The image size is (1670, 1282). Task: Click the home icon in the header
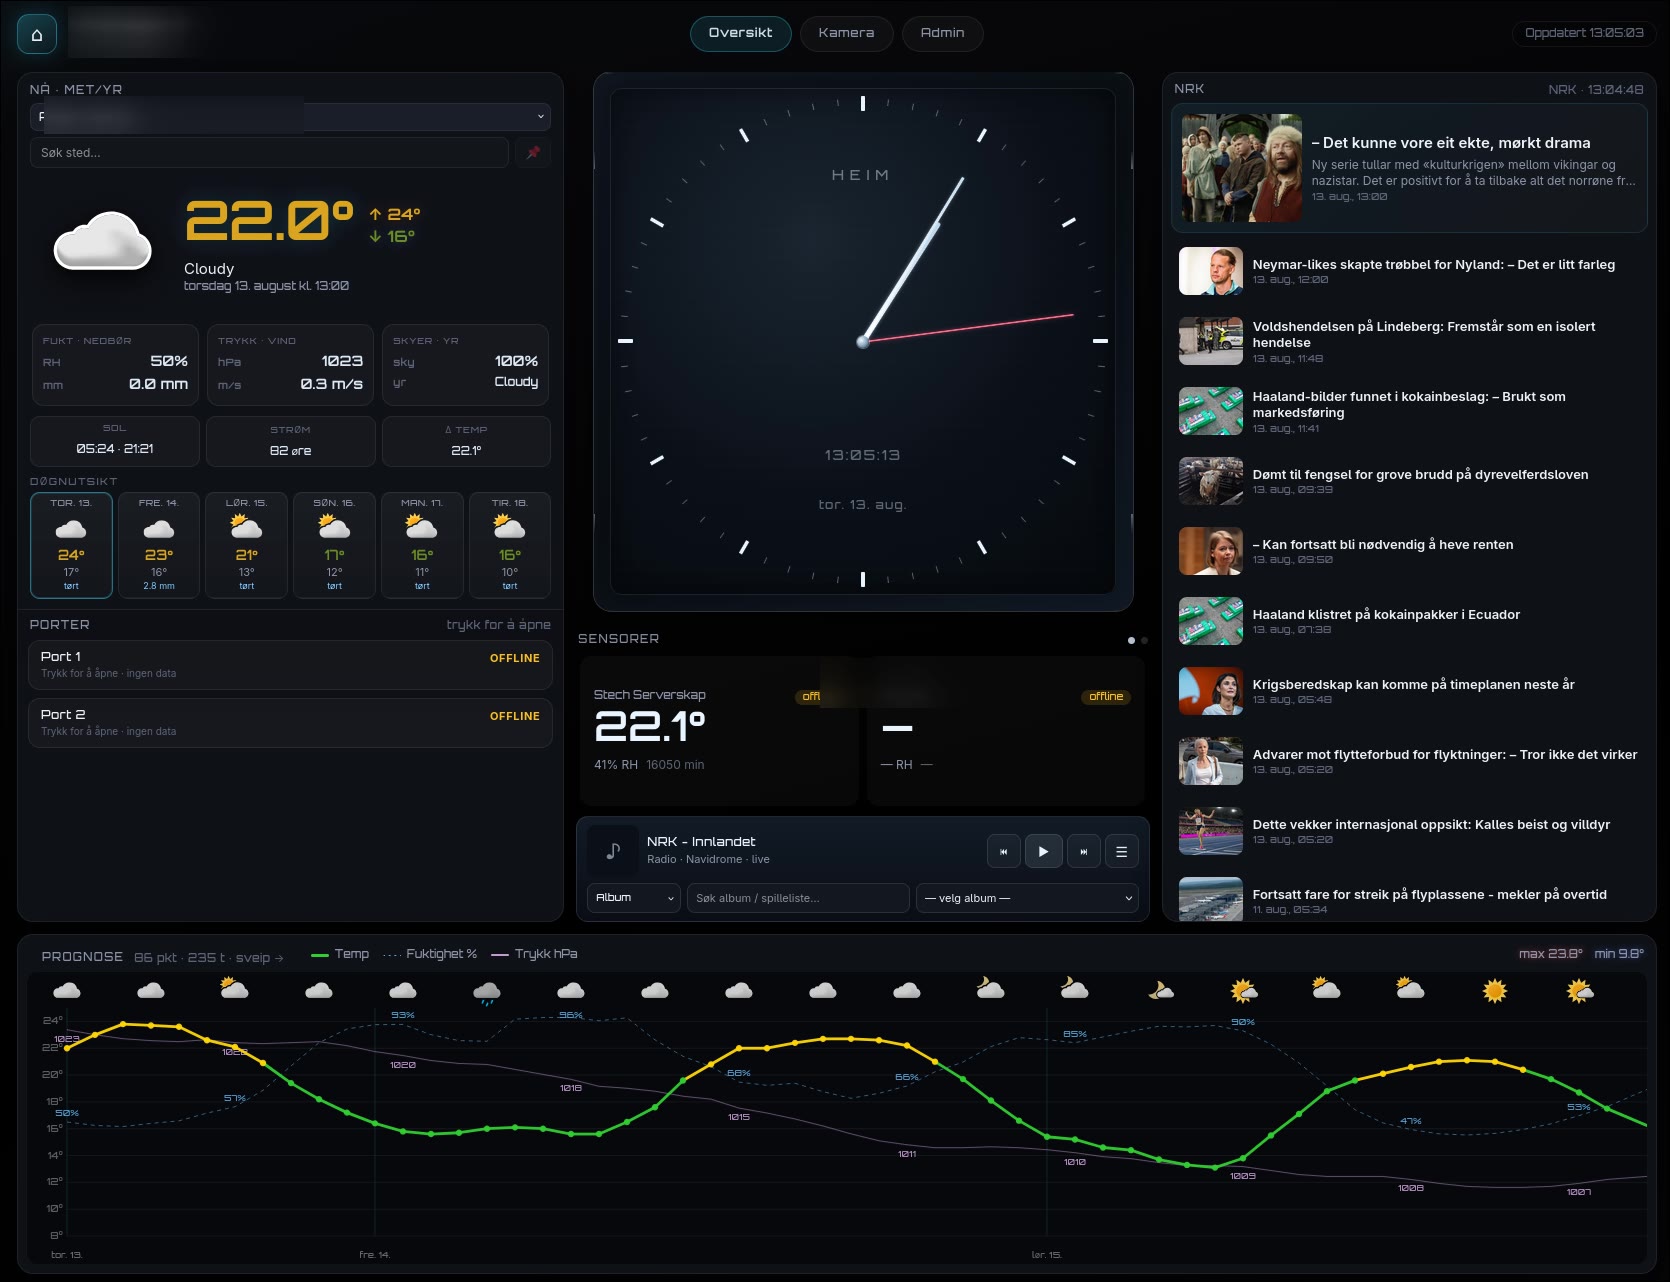pyautogui.click(x=37, y=35)
